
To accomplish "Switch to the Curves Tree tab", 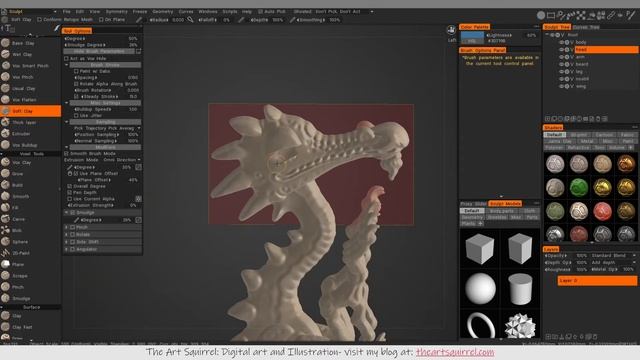I will point(586,27).
